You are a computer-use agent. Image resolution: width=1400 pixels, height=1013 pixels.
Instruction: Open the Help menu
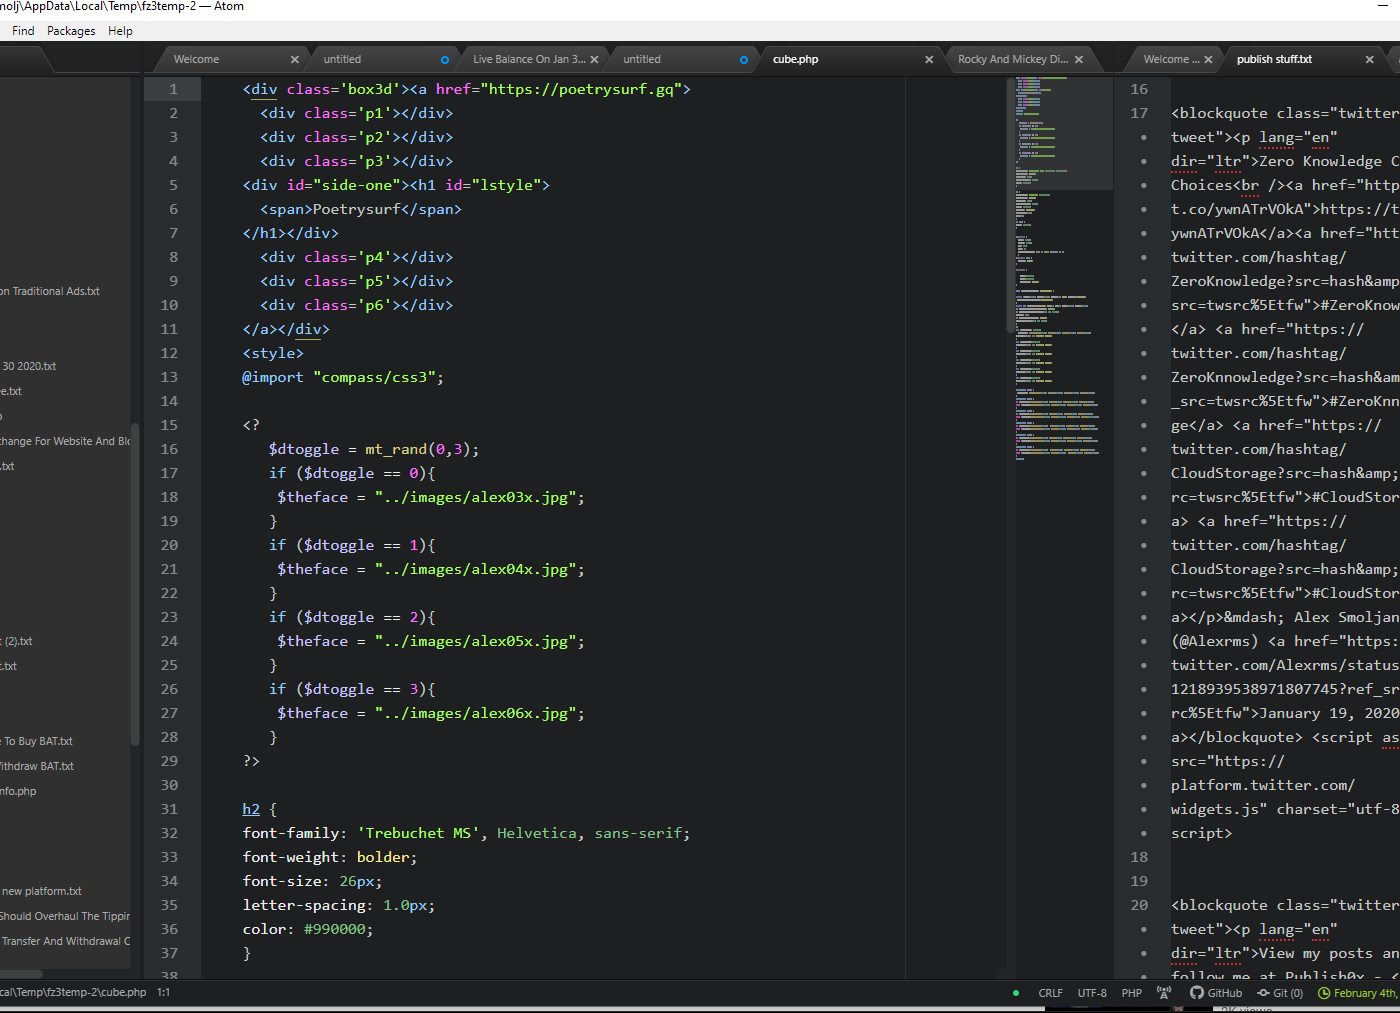(120, 31)
